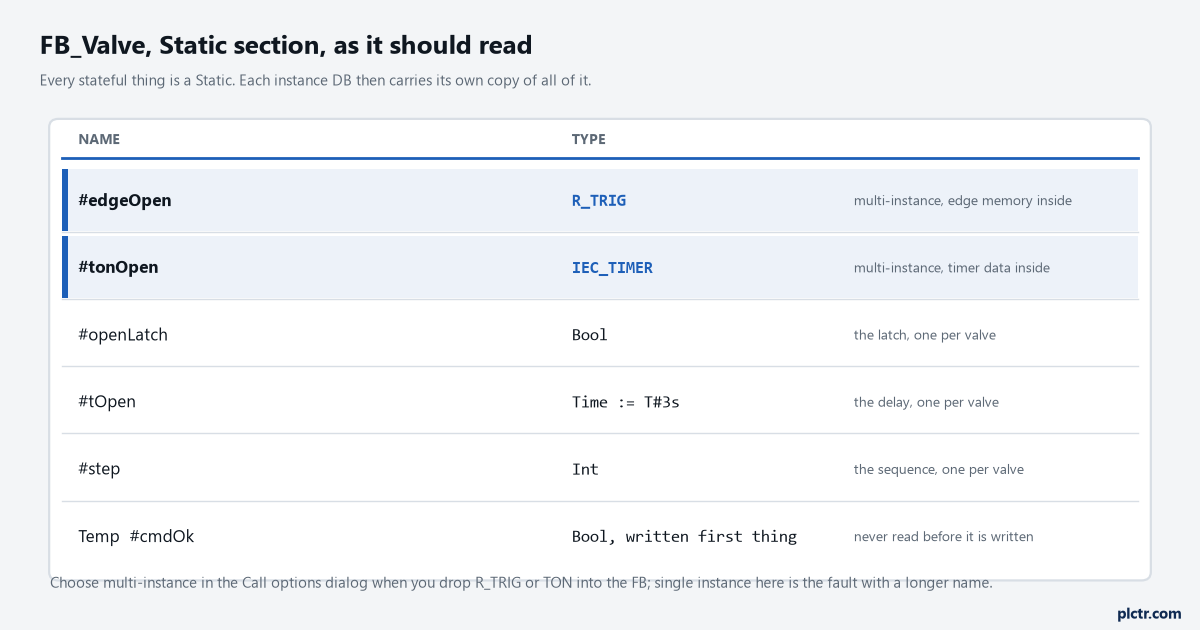Click note 'the delay, one per valve'

[x=926, y=402]
